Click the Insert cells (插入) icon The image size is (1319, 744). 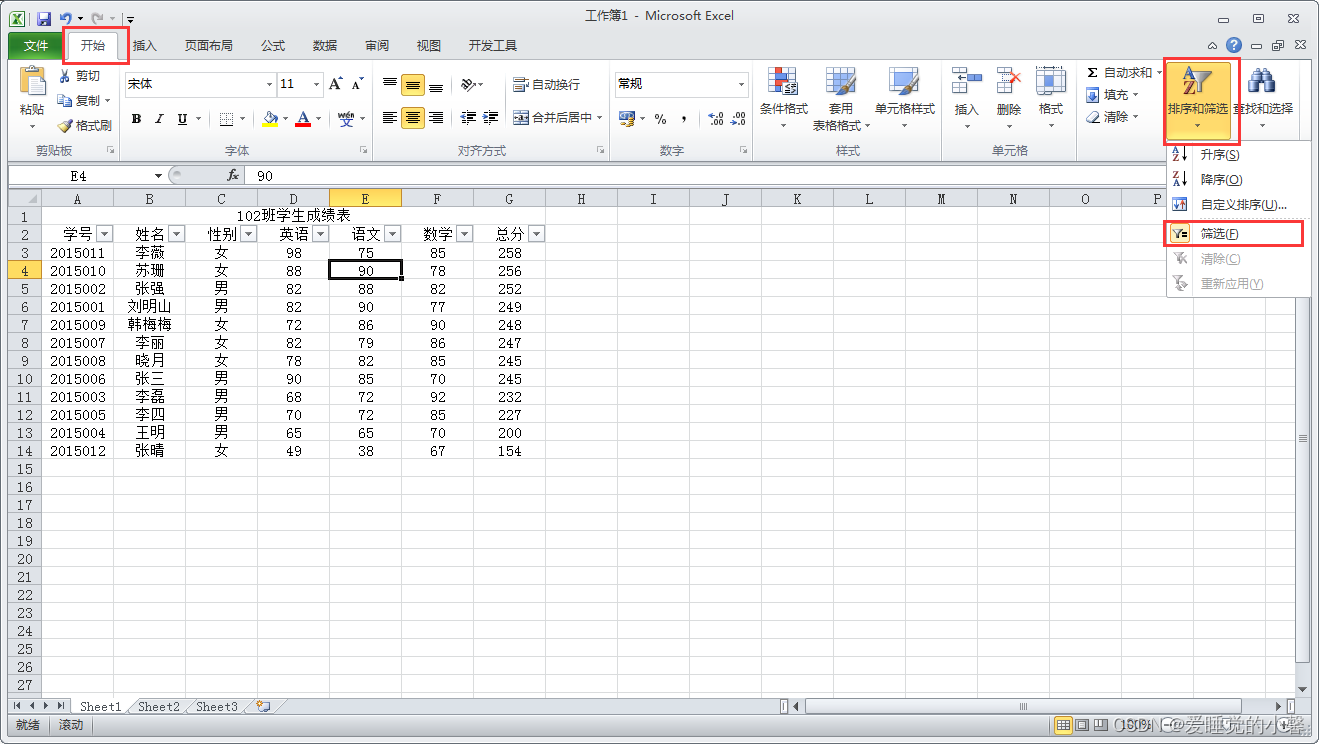966,81
